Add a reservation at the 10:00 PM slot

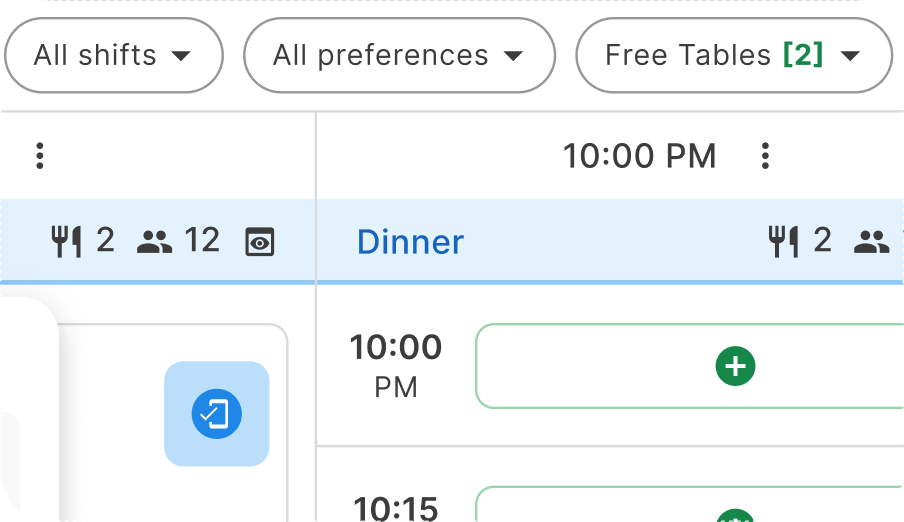click(x=735, y=366)
